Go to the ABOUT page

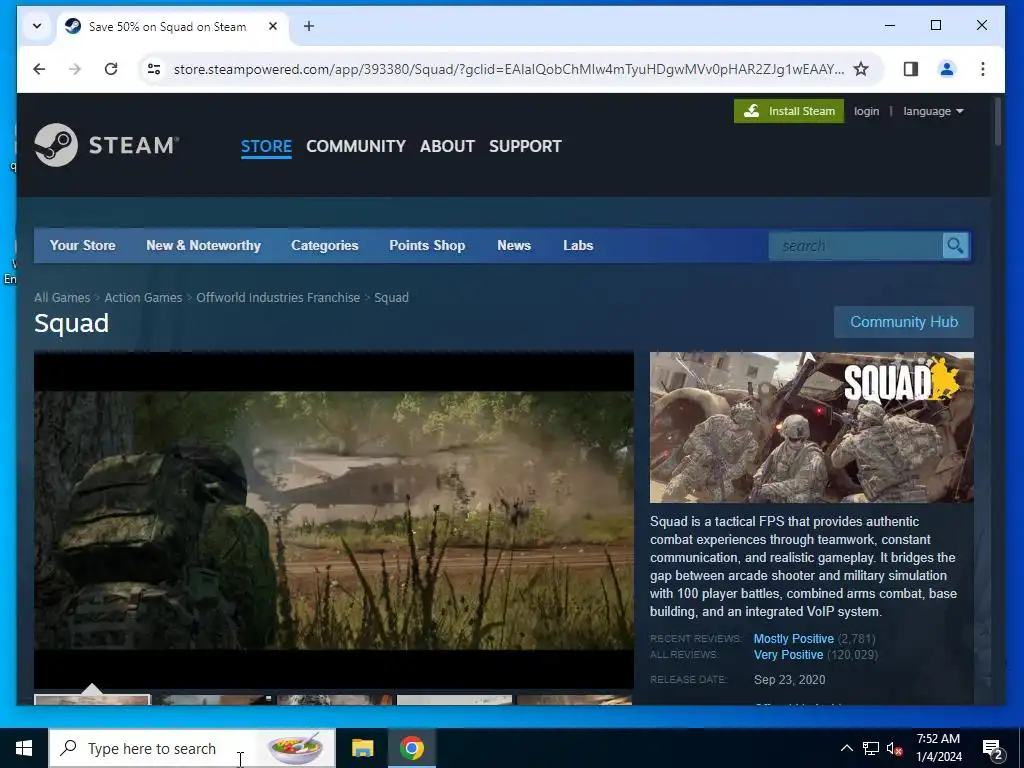point(447,146)
